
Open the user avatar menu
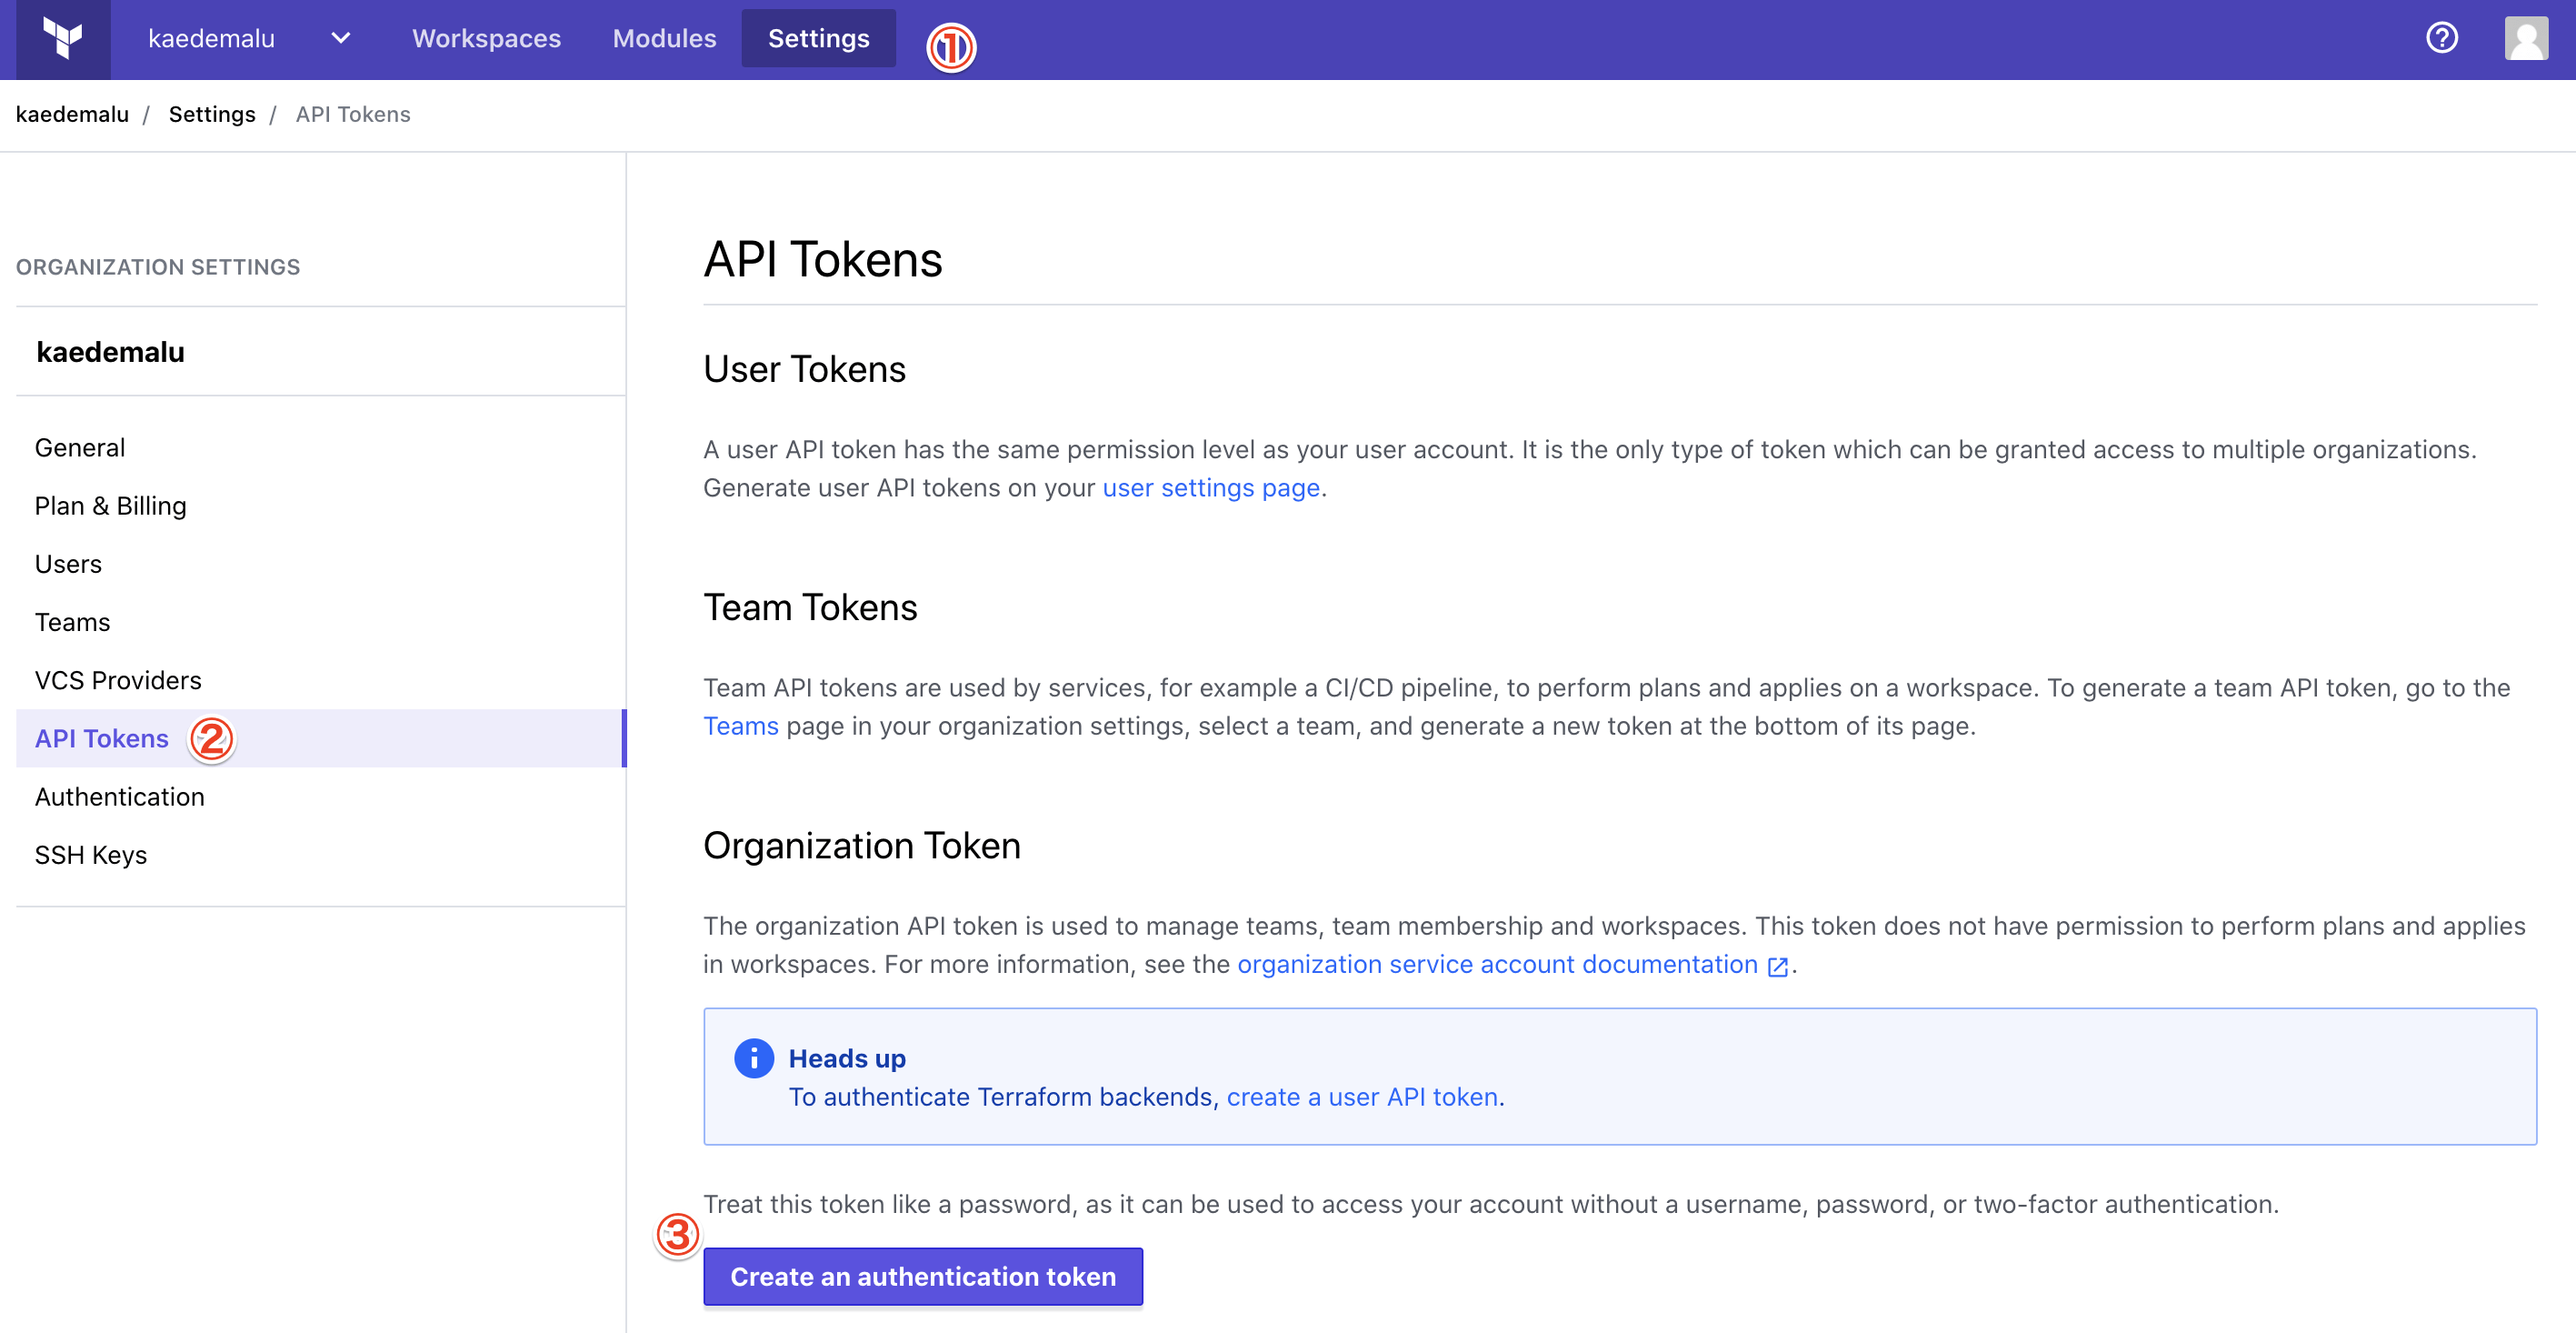point(2526,38)
